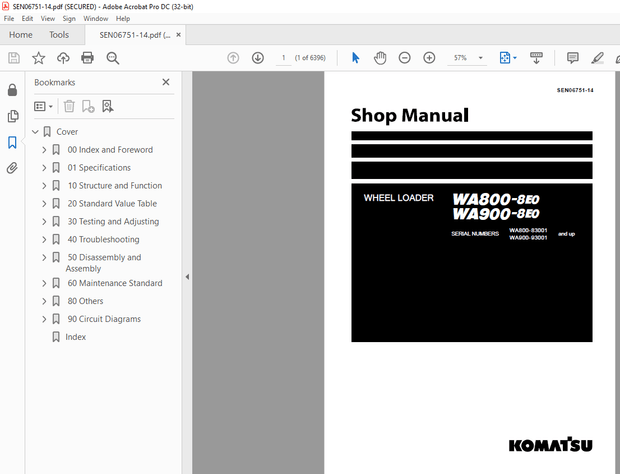The width and height of the screenshot is (620, 474).
Task: Go to 80 Others bookmark
Action: 85,301
